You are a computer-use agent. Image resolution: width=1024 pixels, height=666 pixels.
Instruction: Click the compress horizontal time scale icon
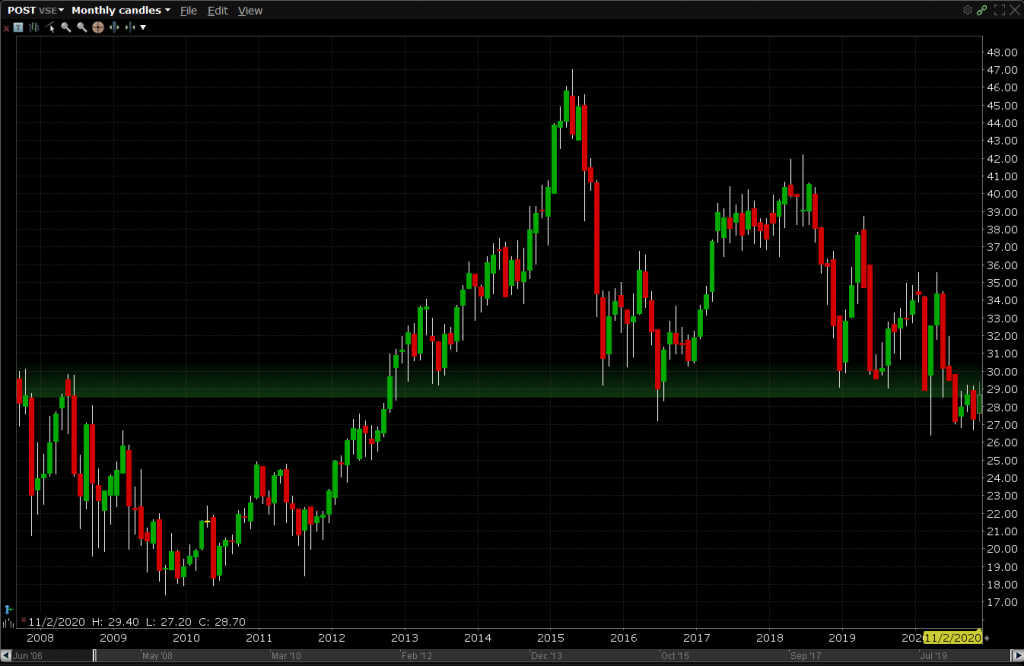click(130, 28)
